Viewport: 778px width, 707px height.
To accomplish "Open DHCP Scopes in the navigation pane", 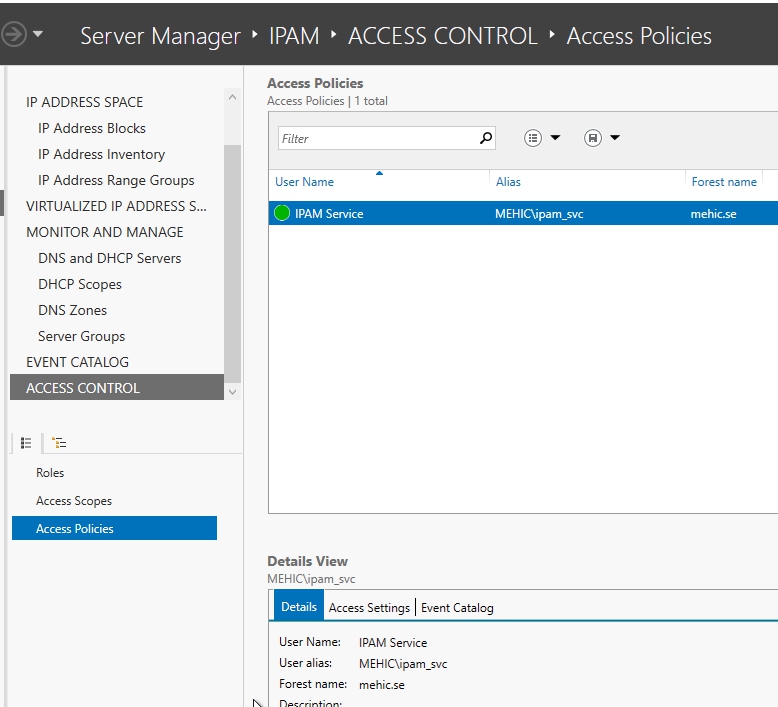I will (80, 284).
